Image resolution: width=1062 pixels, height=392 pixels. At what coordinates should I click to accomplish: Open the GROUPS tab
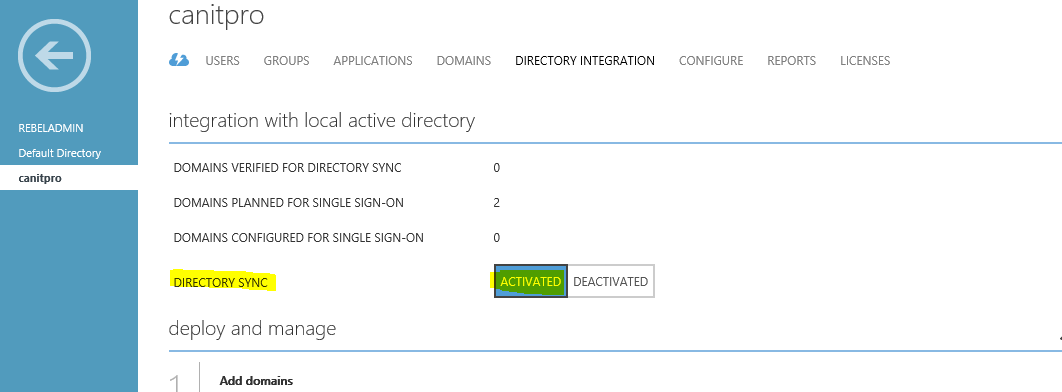point(286,61)
